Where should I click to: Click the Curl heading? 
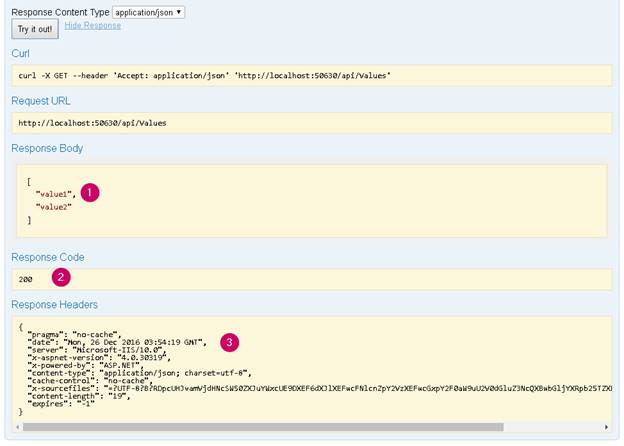(x=20, y=54)
